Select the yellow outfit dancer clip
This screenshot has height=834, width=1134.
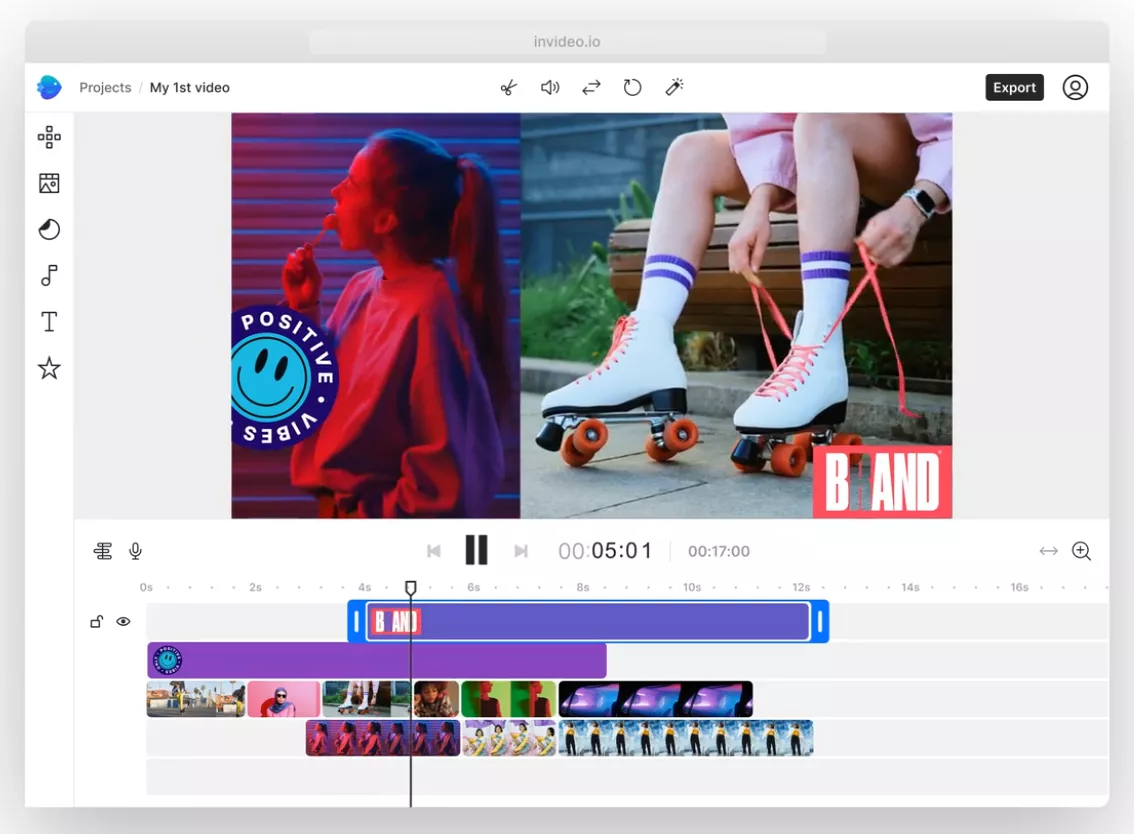(x=509, y=738)
